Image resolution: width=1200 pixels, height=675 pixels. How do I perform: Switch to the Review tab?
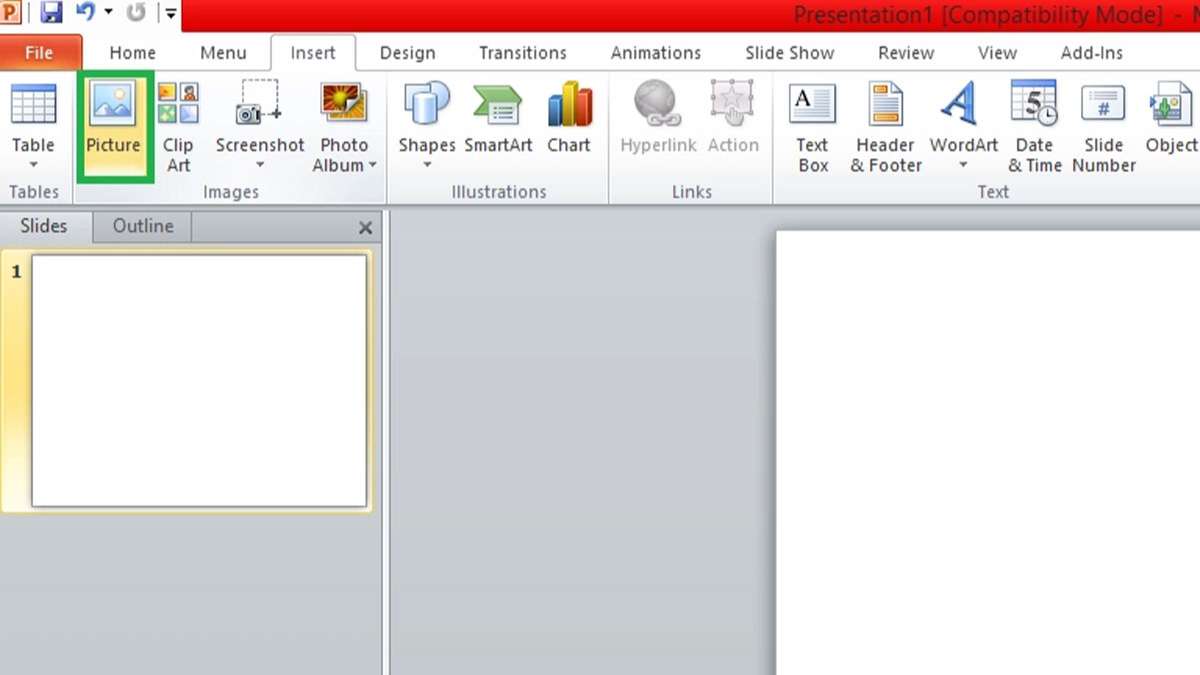906,53
